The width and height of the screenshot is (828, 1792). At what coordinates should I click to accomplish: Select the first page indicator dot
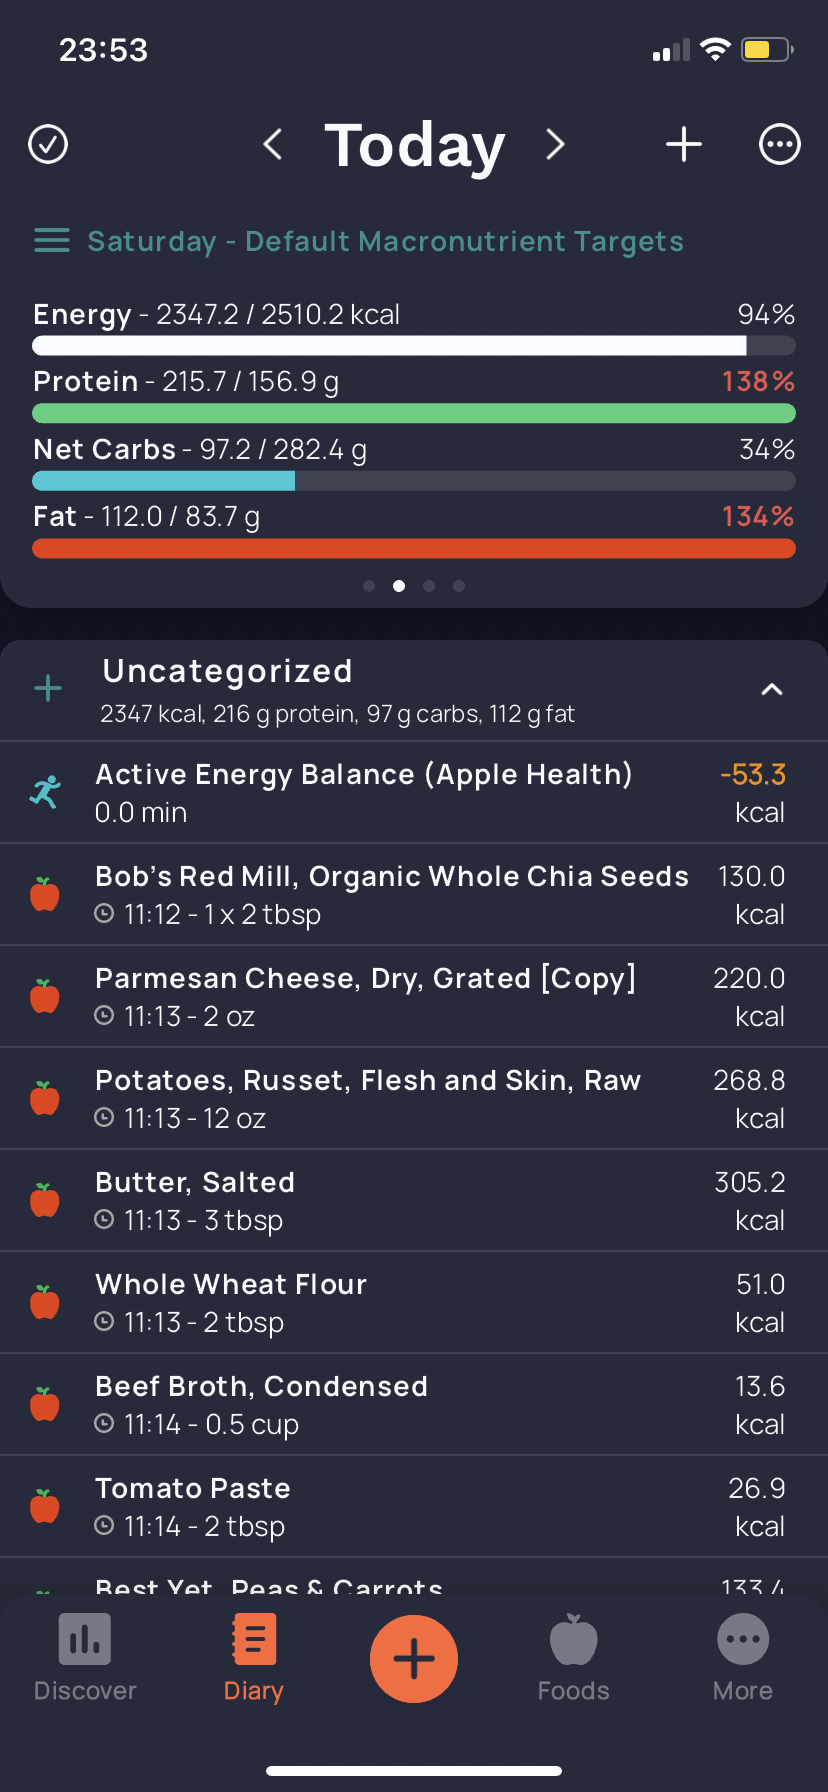tap(369, 586)
